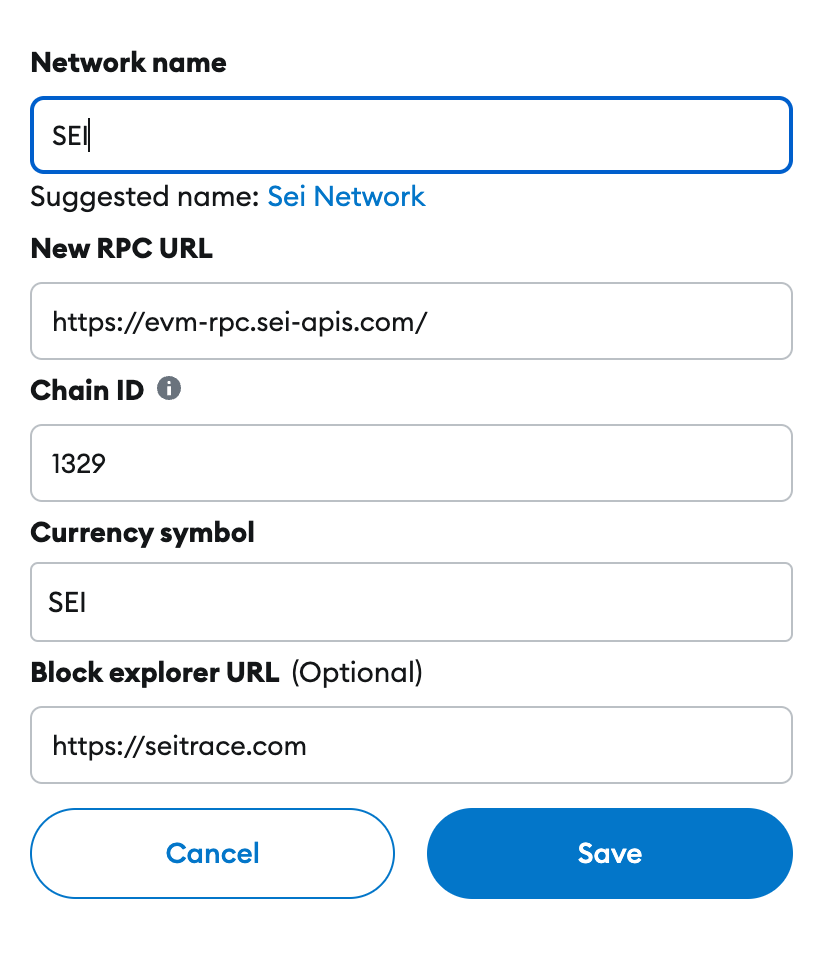Click into the New RPC URL field
Image resolution: width=832 pixels, height=980 pixels.
pos(411,321)
